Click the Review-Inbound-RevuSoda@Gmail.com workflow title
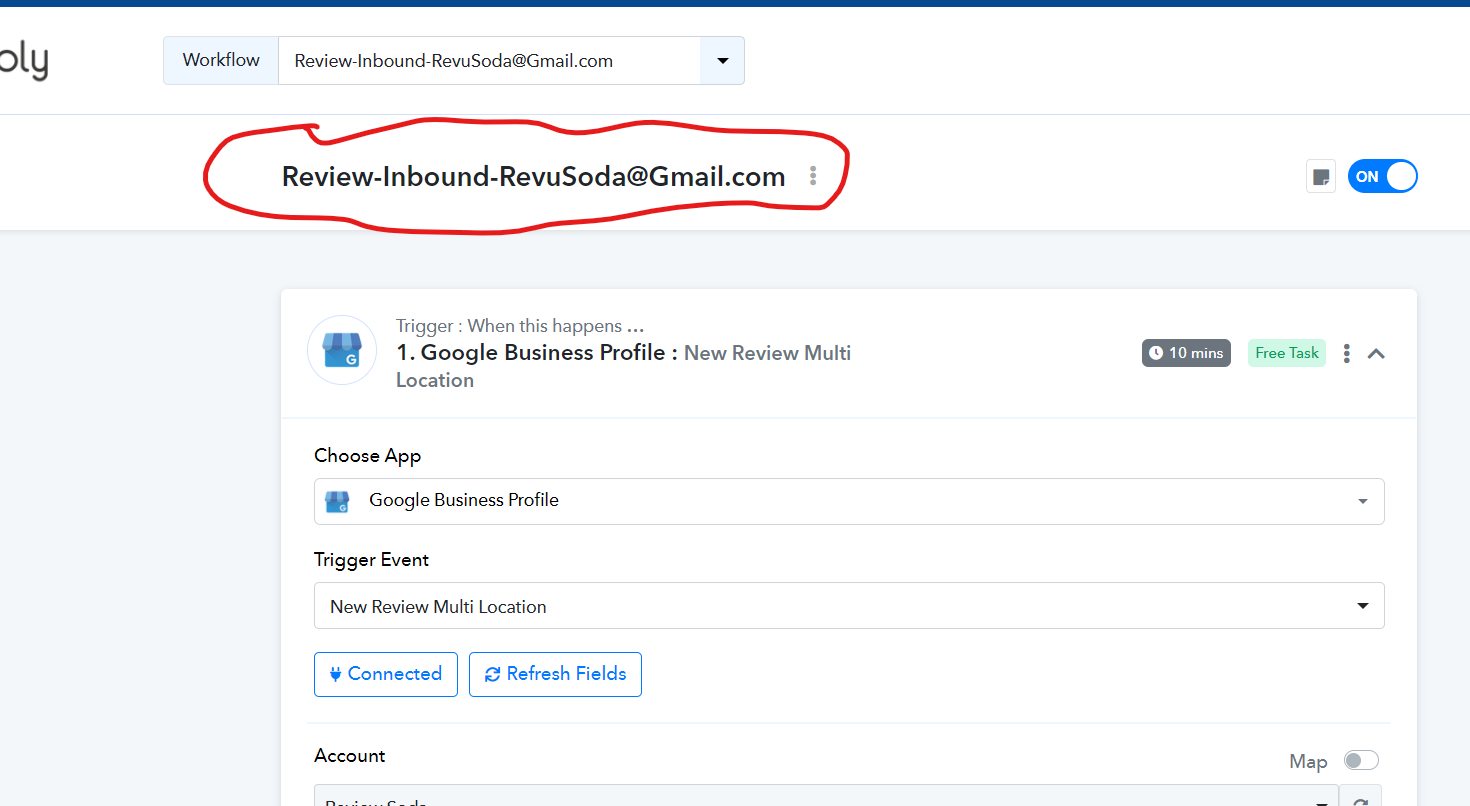Screen dimensions: 1470x806 [533, 177]
